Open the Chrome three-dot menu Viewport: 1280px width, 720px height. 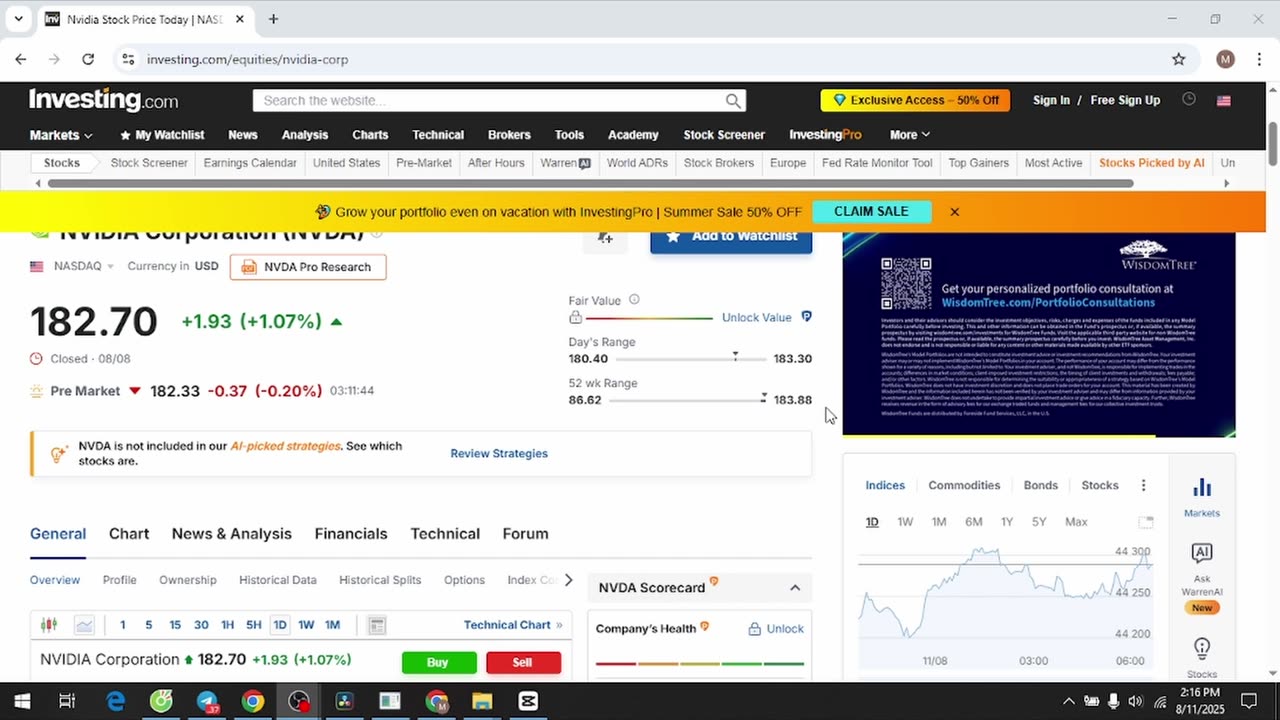pos(1258,59)
